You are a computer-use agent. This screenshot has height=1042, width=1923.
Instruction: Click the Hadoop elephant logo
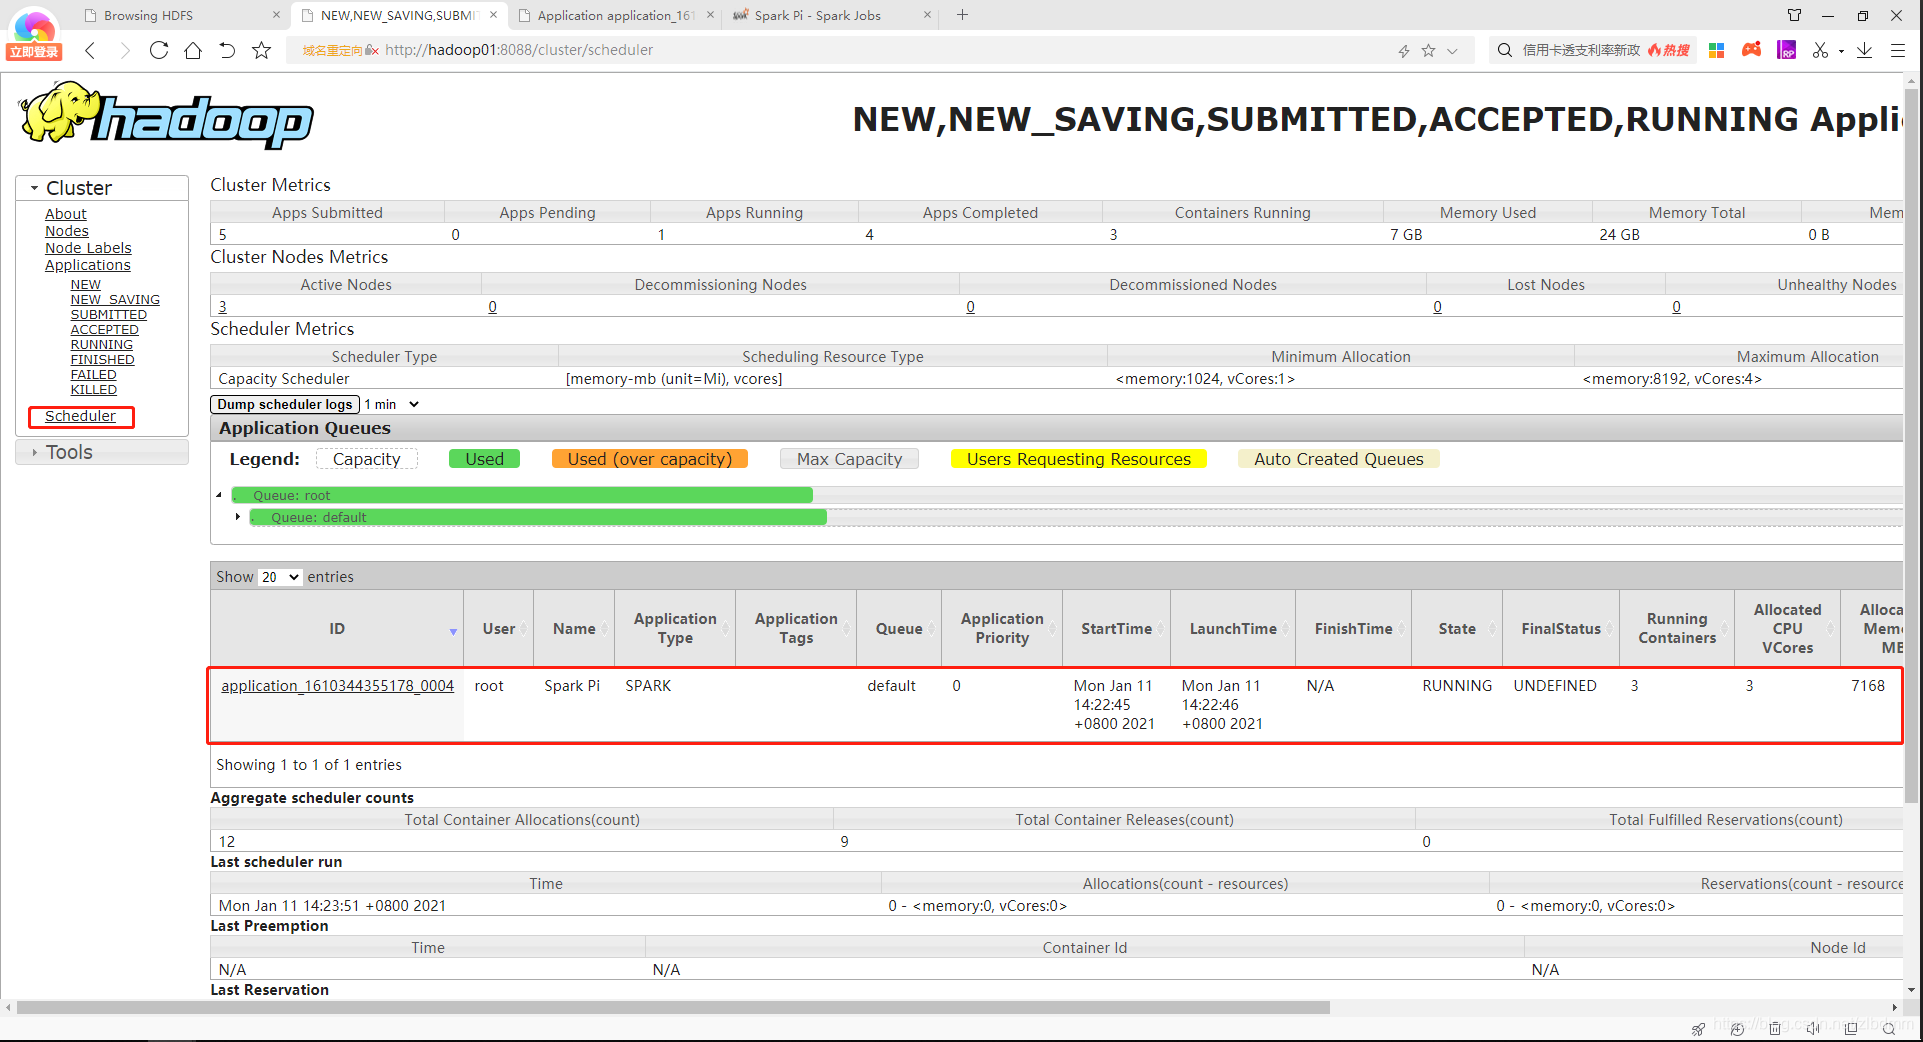[x=166, y=115]
